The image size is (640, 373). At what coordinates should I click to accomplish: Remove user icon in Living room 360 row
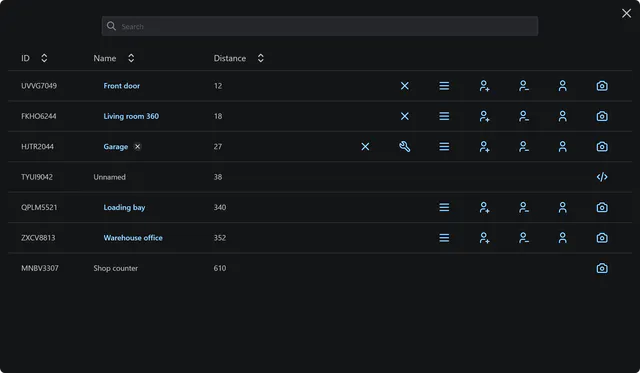pos(524,116)
